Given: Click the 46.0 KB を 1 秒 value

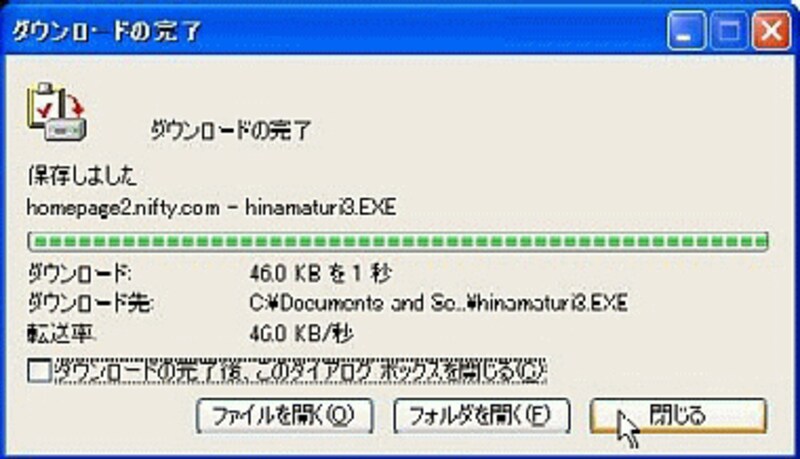Looking at the screenshot, I should click(320, 274).
